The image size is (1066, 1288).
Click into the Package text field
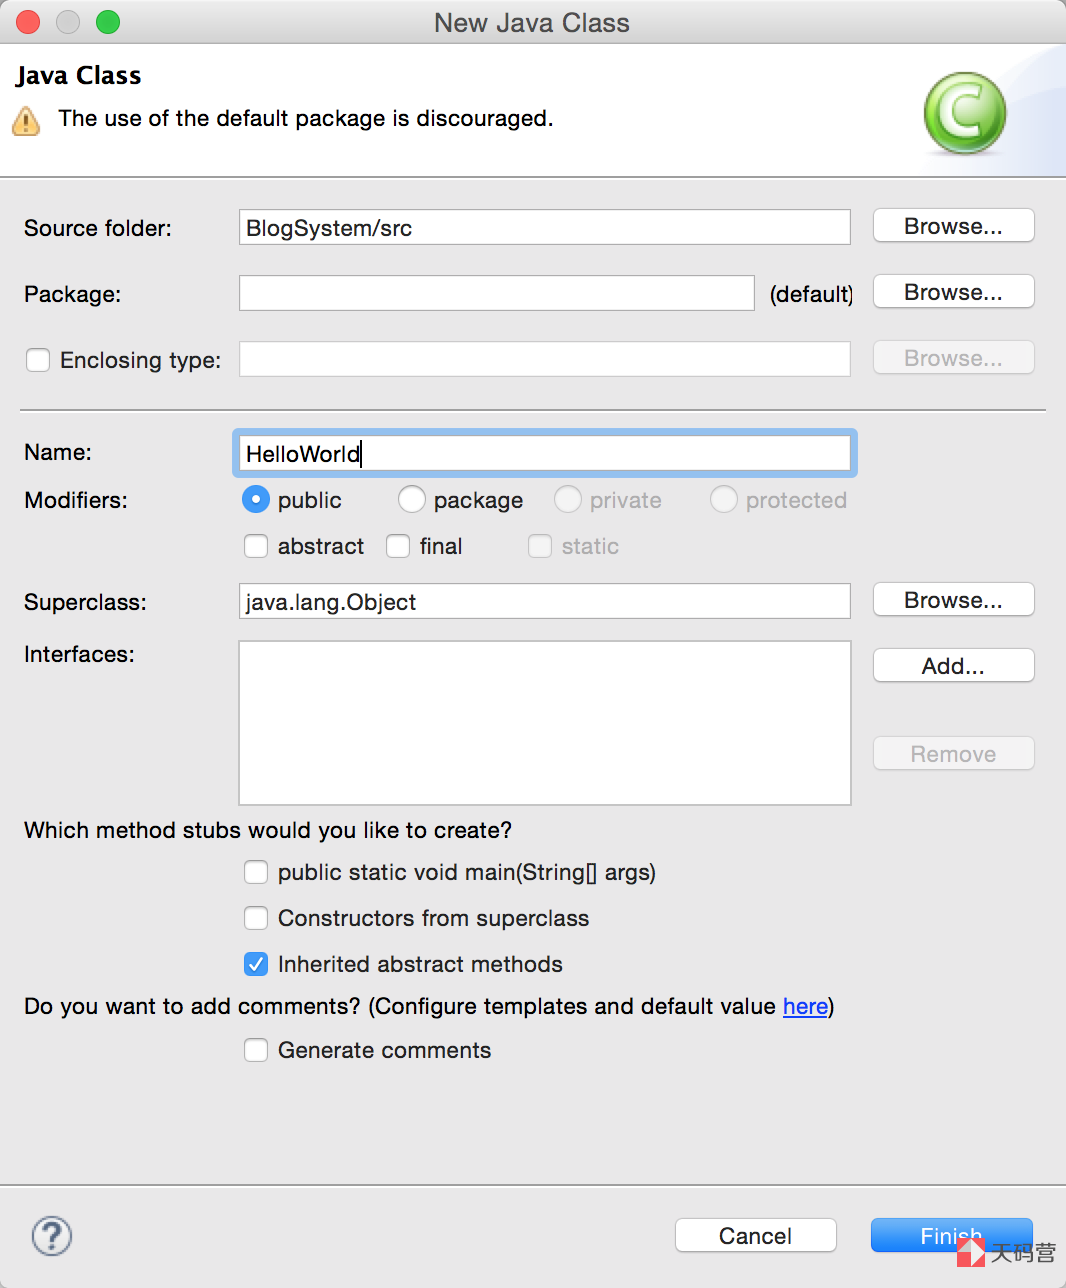pos(497,293)
